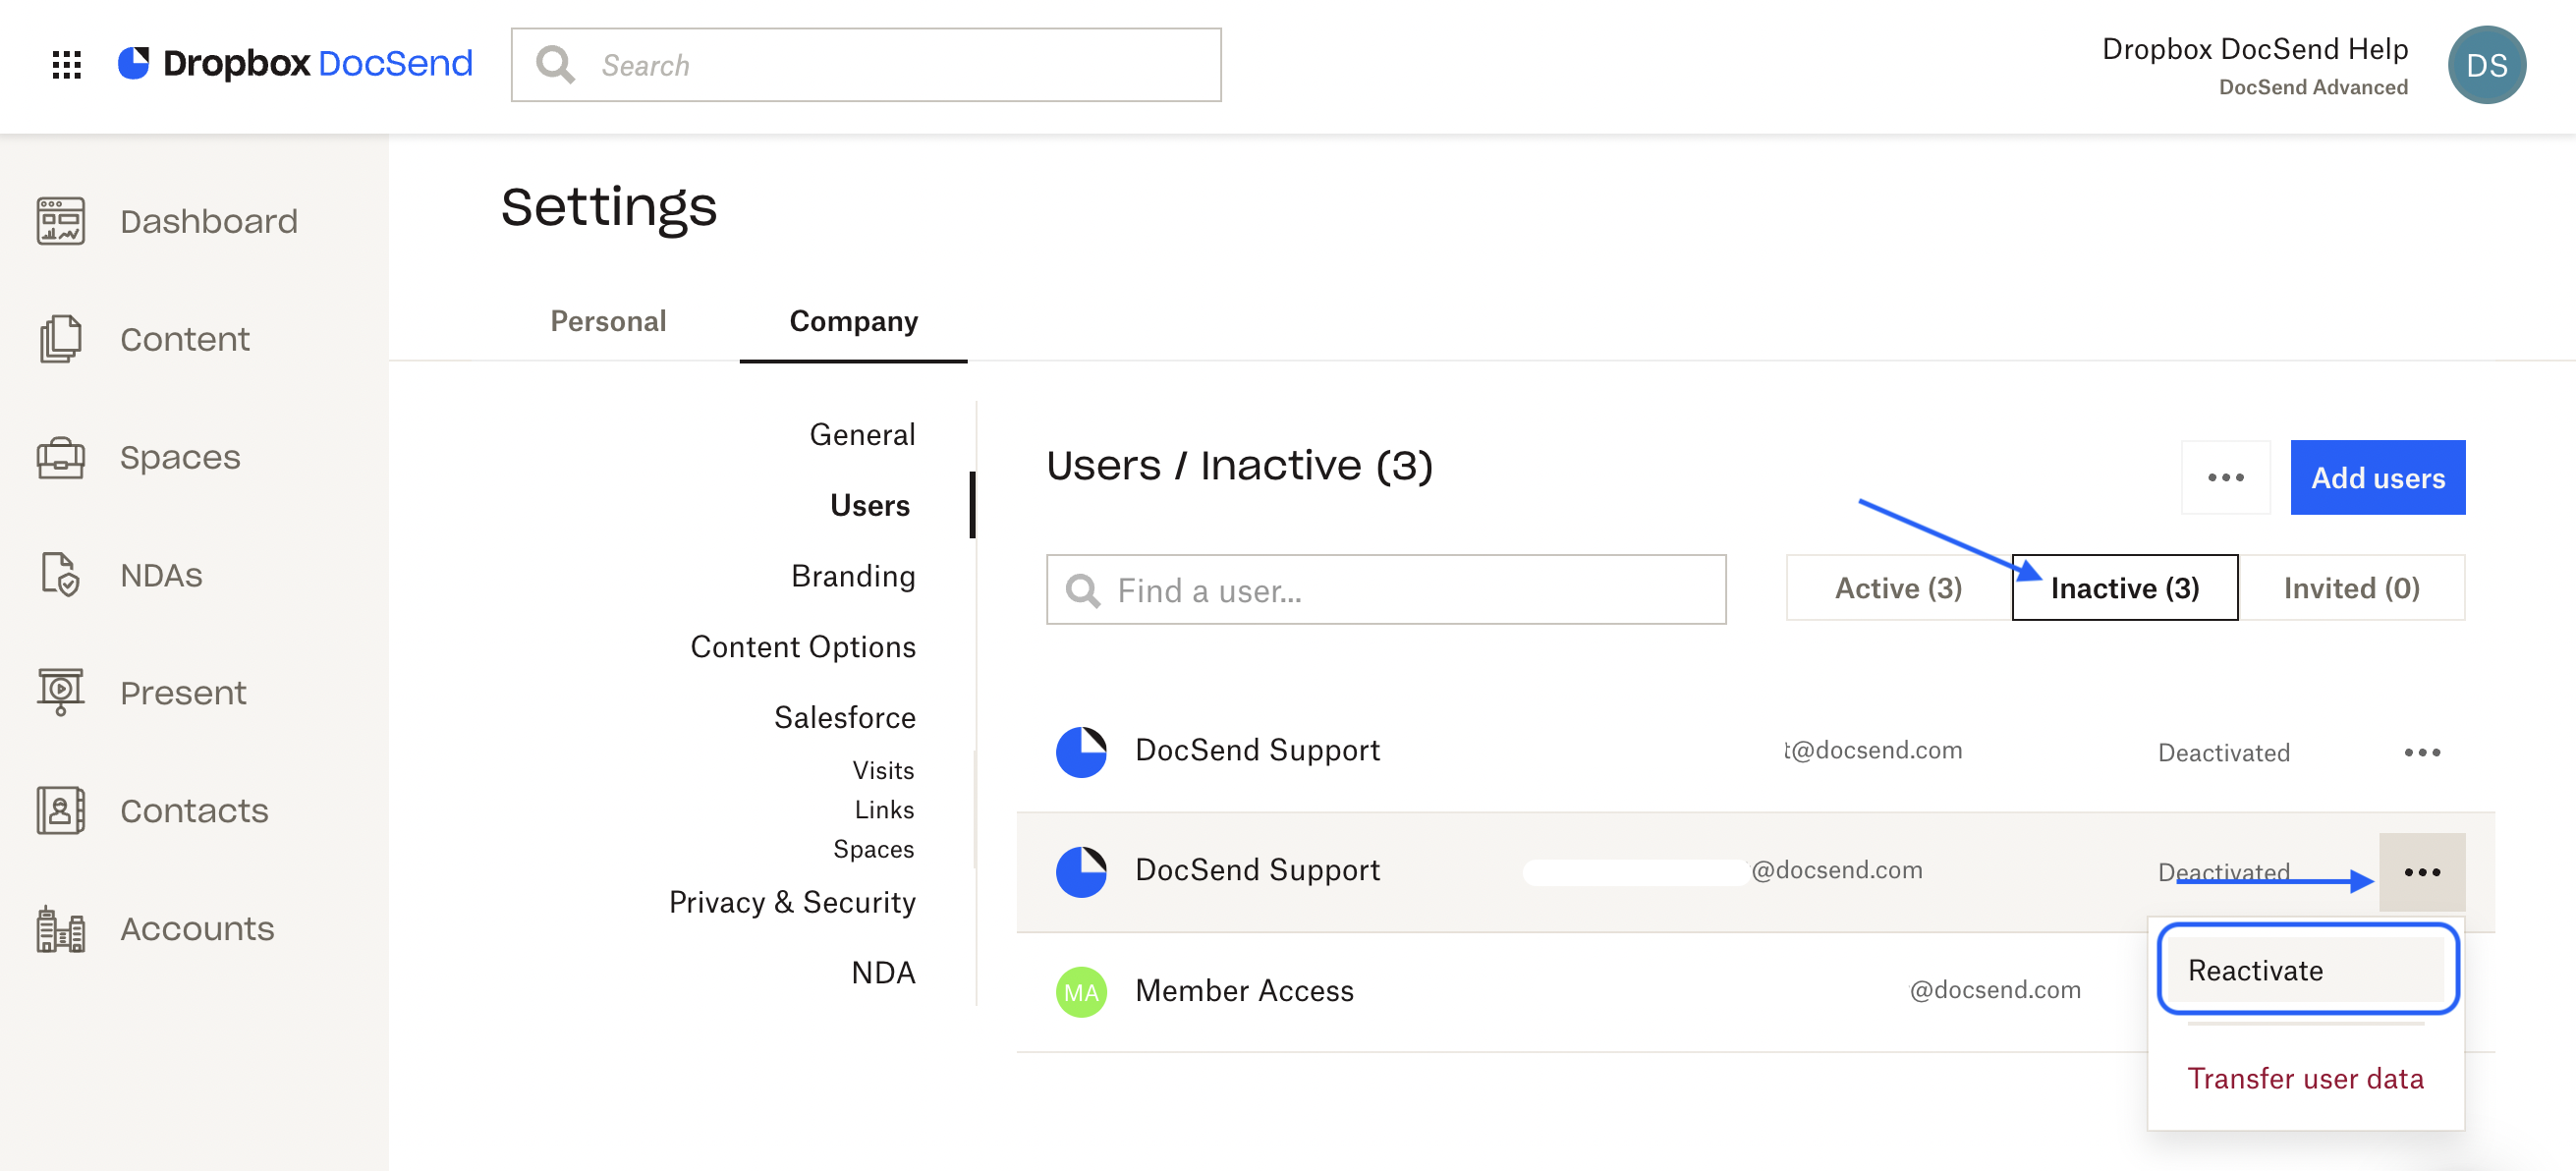Click the Add users button
Screen dimensions: 2576x1171
[2378, 477]
